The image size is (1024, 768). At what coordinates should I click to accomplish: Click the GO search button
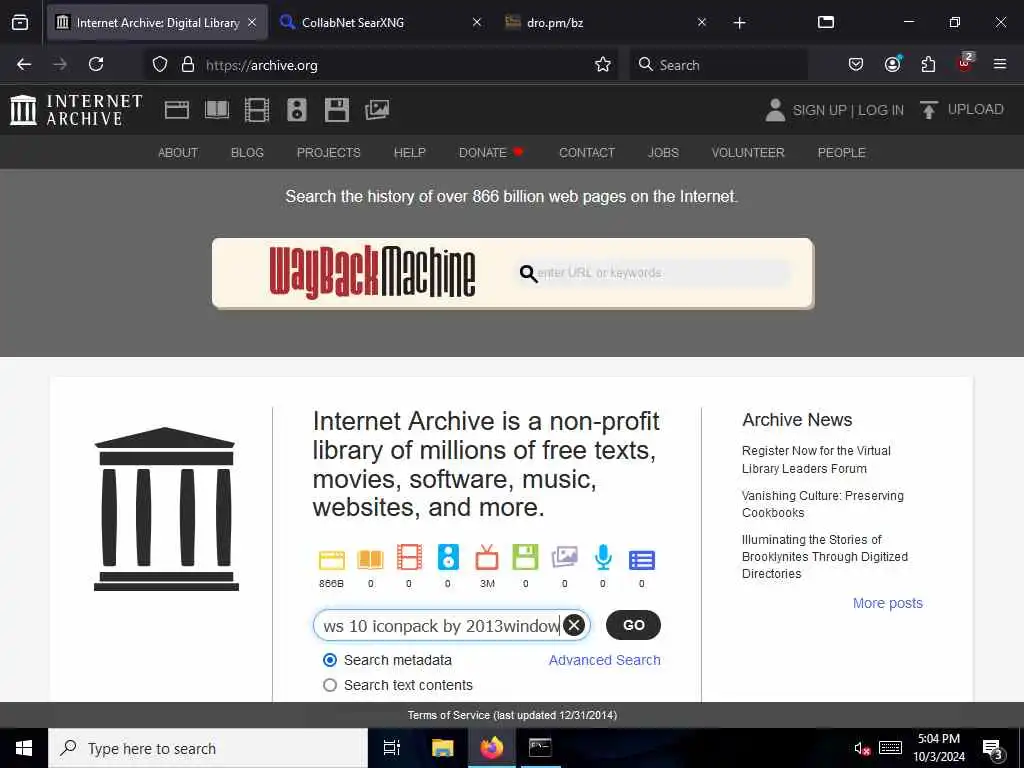(633, 625)
